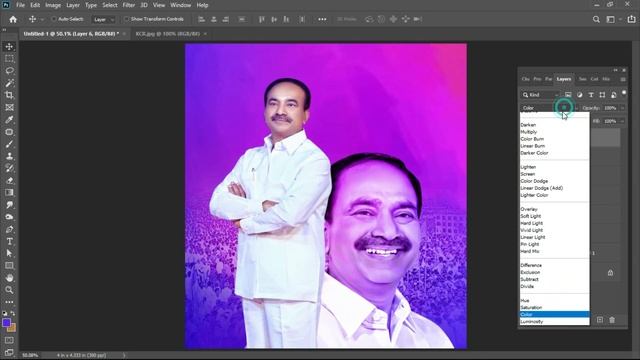
Task: Open the Filter menu
Action: point(129,5)
